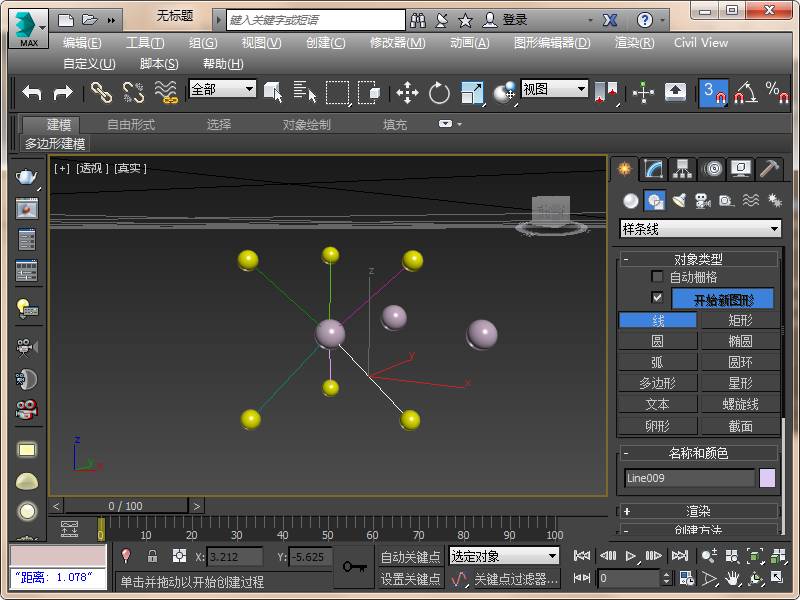Select the Rotate tool in toolbar
This screenshot has height=600, width=800.
[x=439, y=93]
